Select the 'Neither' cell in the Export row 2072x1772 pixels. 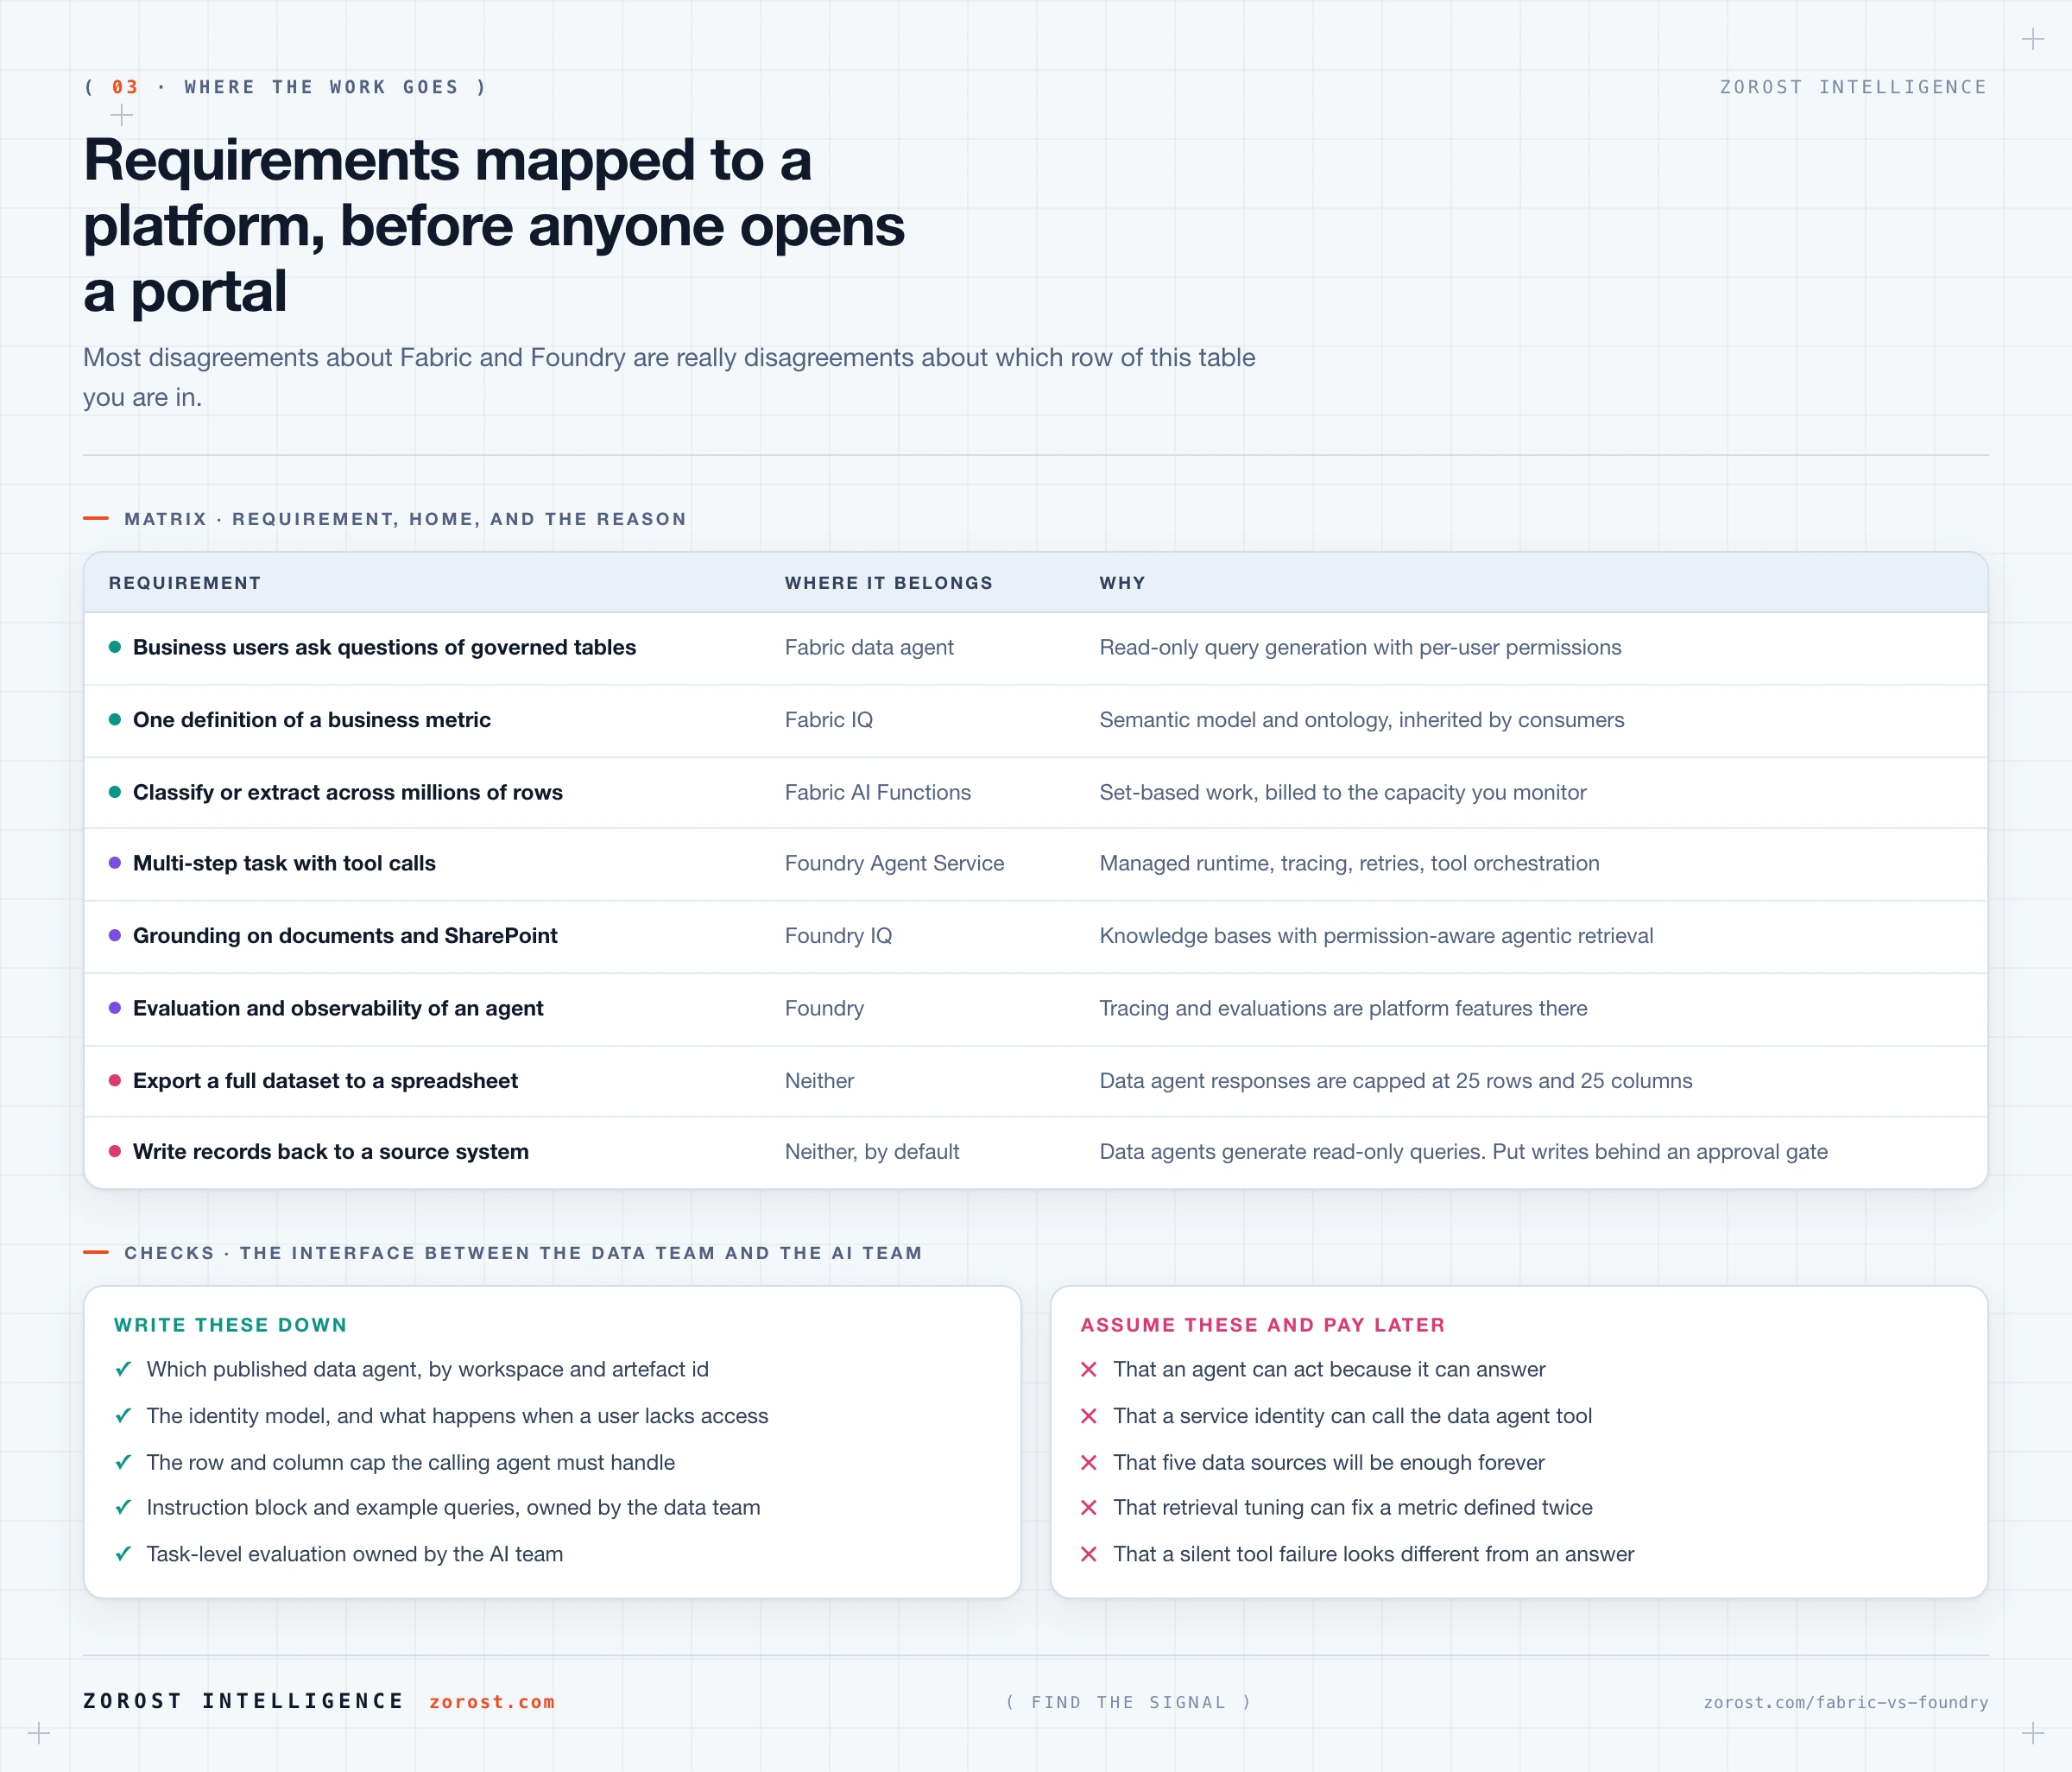point(819,1080)
